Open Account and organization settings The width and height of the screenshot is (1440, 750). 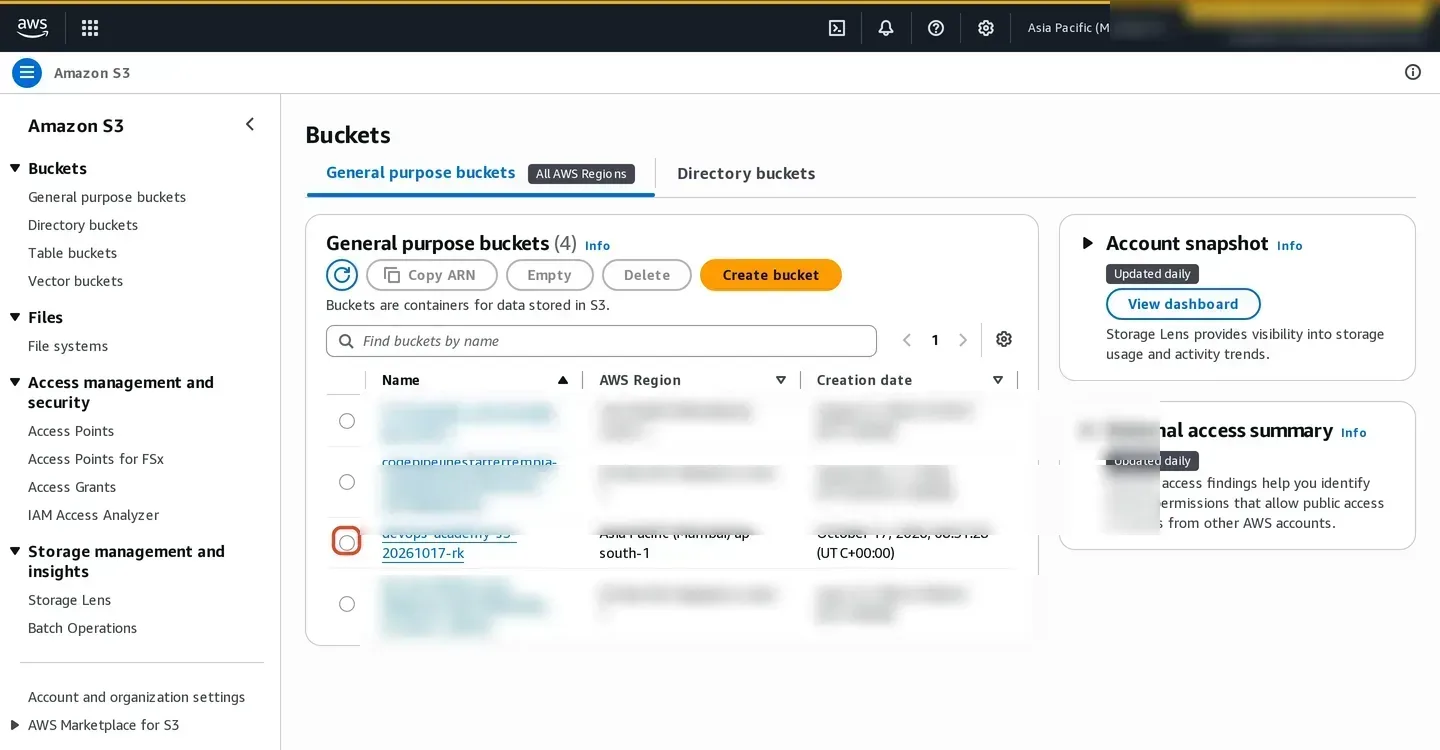[x=136, y=697]
